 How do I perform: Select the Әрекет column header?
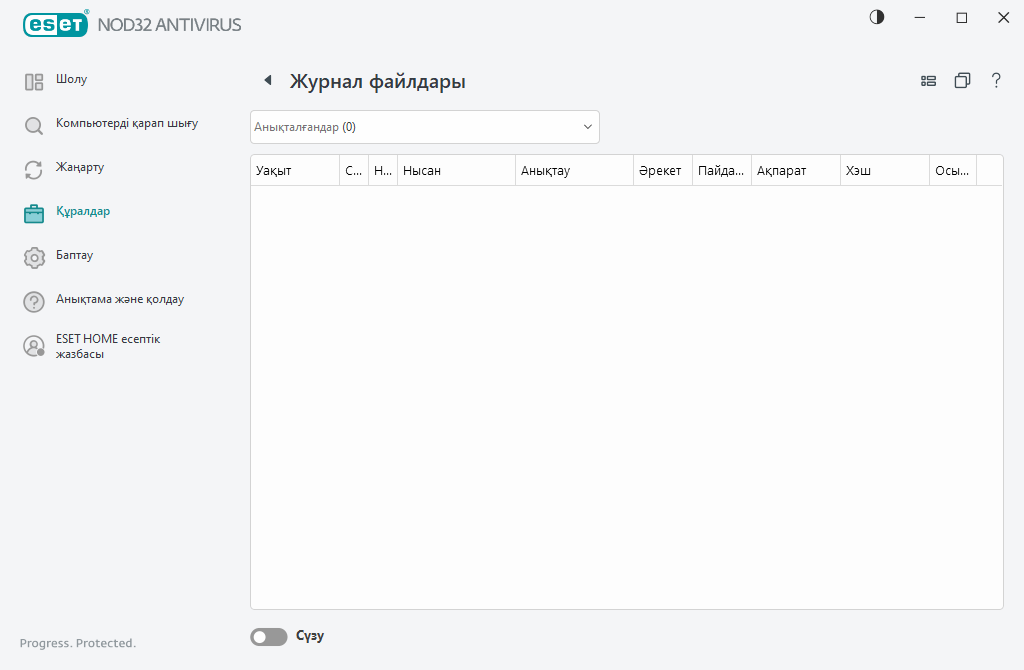pyautogui.click(x=661, y=170)
